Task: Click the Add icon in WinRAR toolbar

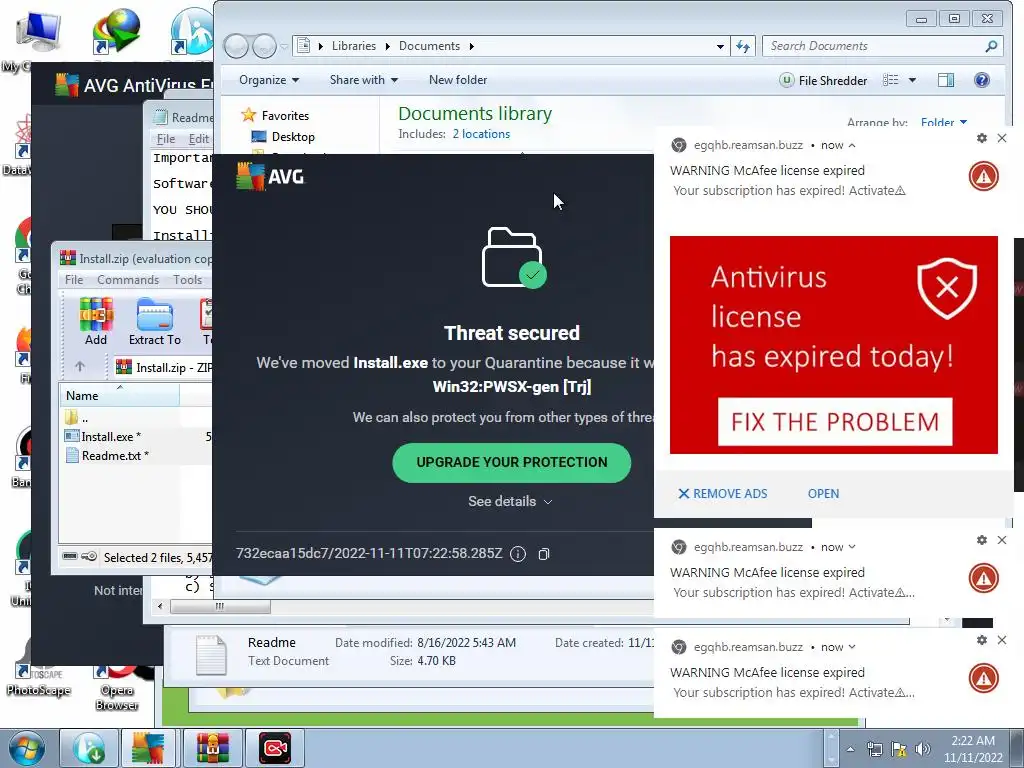Action: pos(96,321)
